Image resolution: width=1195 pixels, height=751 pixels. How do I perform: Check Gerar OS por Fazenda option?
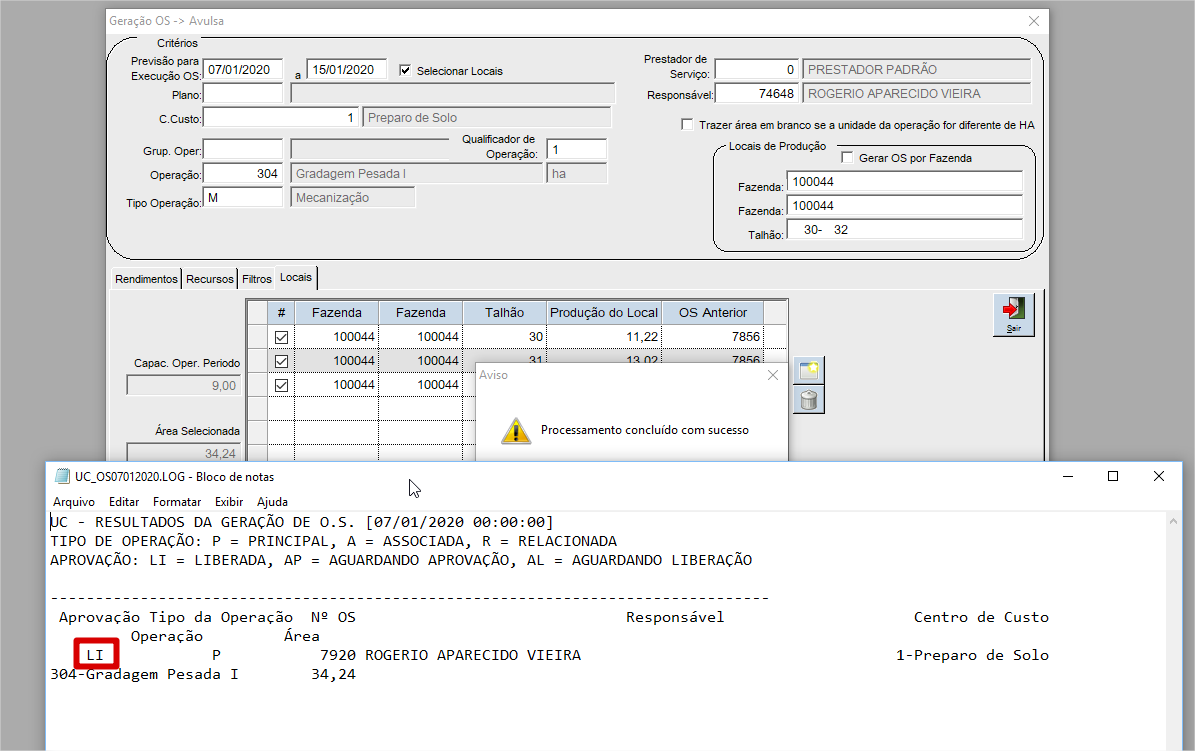(847, 157)
